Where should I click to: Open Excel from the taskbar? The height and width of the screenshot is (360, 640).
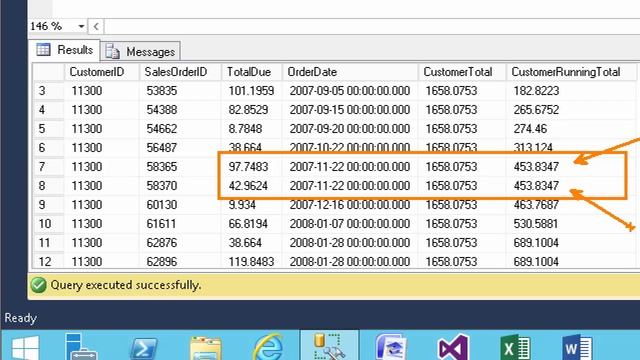coord(515,348)
